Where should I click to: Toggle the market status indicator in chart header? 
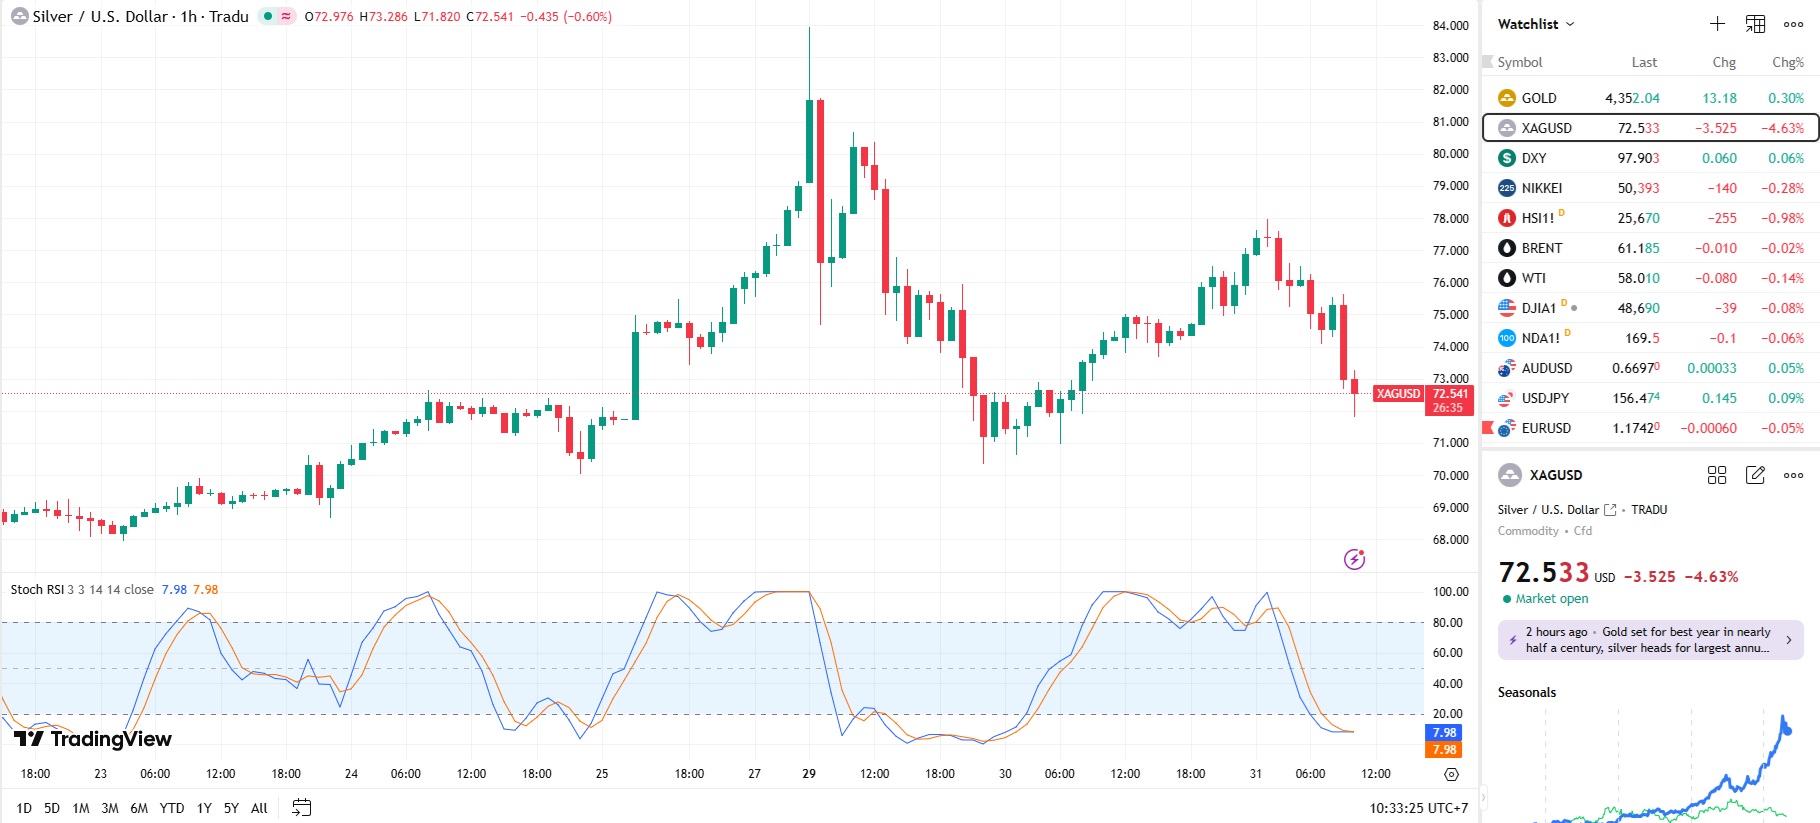pyautogui.click(x=268, y=16)
